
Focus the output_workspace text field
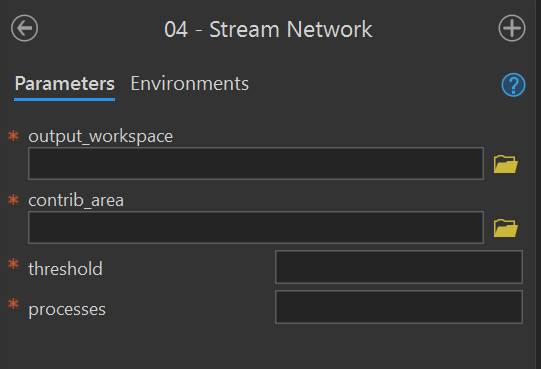pyautogui.click(x=256, y=164)
